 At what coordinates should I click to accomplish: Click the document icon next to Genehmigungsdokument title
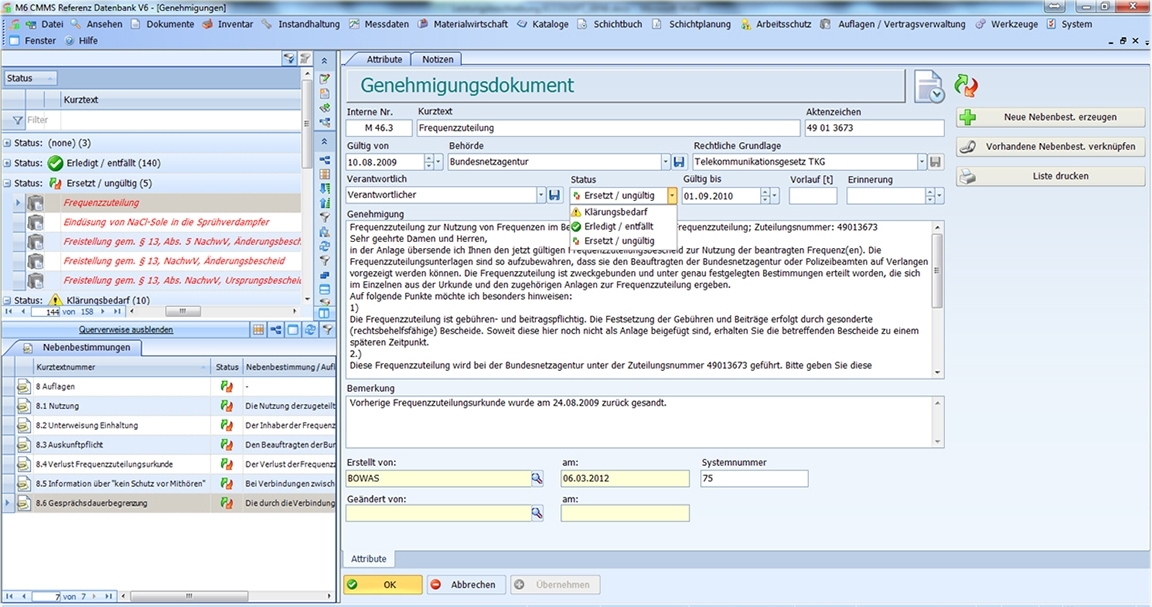(x=929, y=87)
